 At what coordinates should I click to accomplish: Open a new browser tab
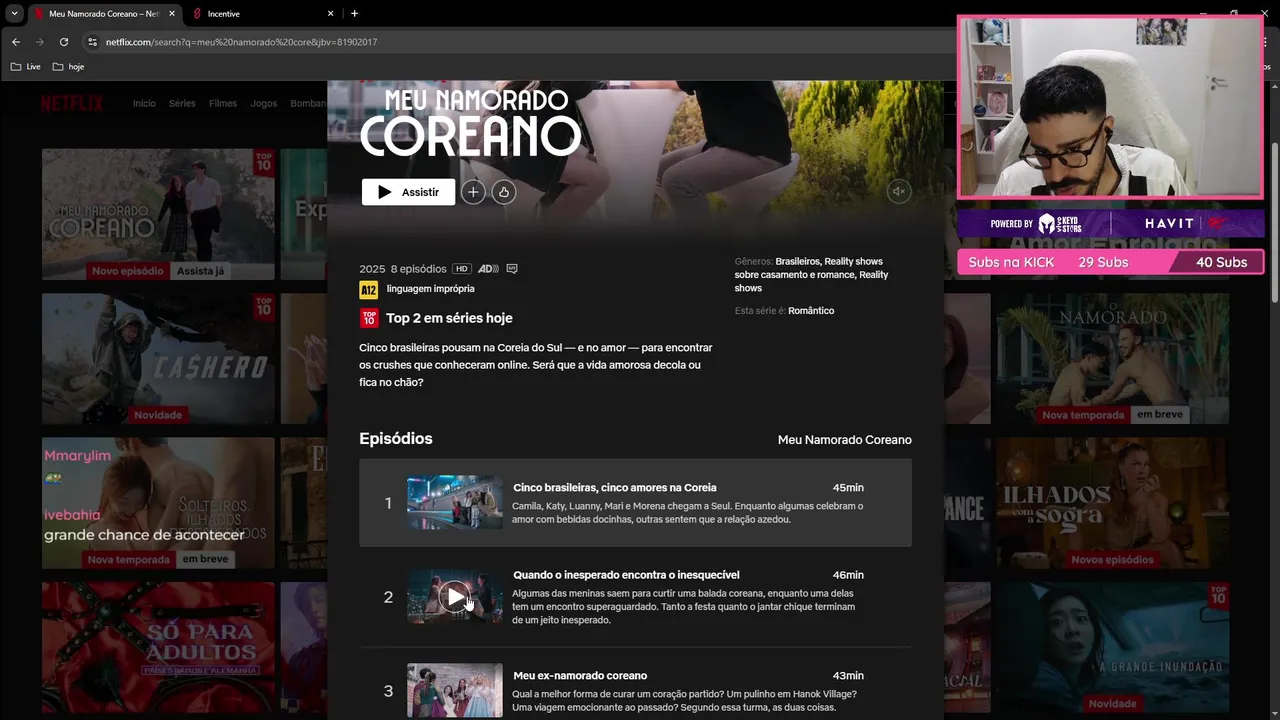tap(354, 14)
